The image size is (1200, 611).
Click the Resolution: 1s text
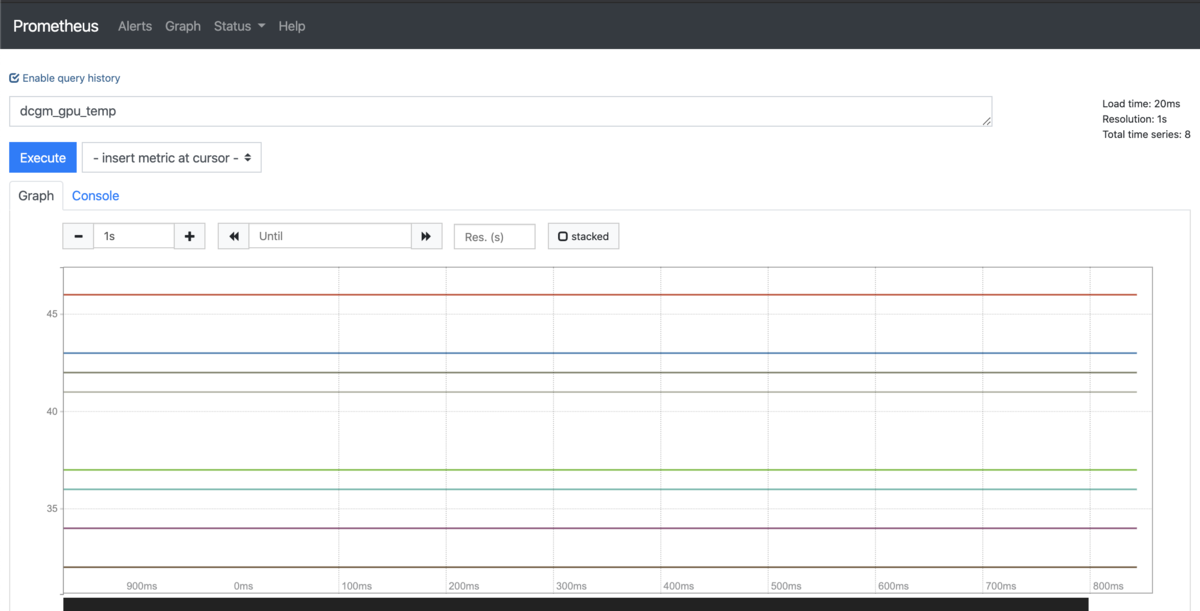point(1135,119)
